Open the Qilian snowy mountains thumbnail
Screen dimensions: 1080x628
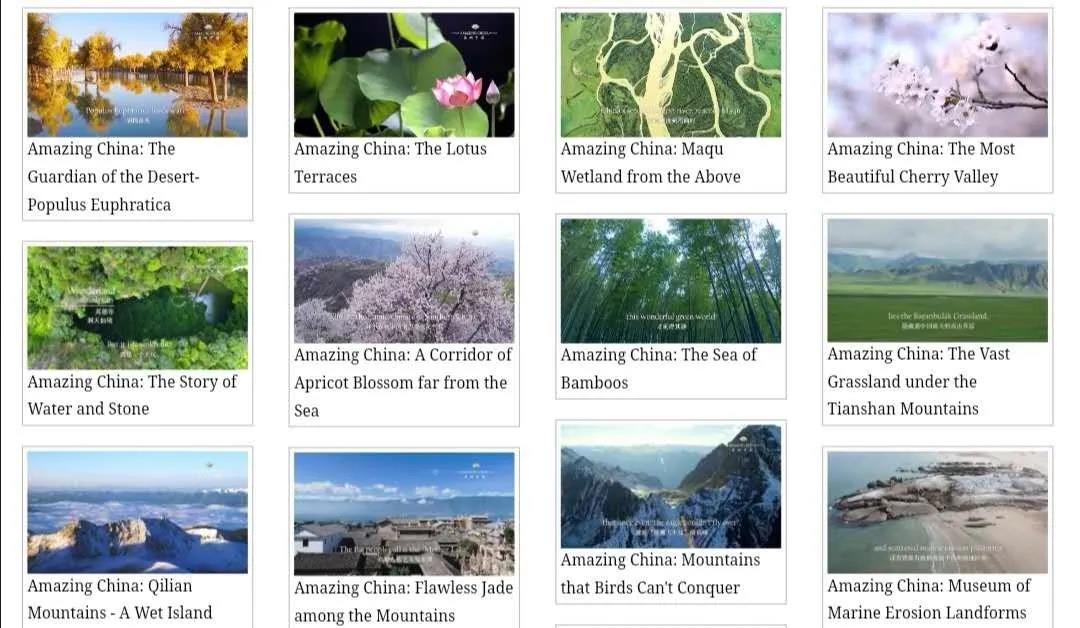[137, 512]
